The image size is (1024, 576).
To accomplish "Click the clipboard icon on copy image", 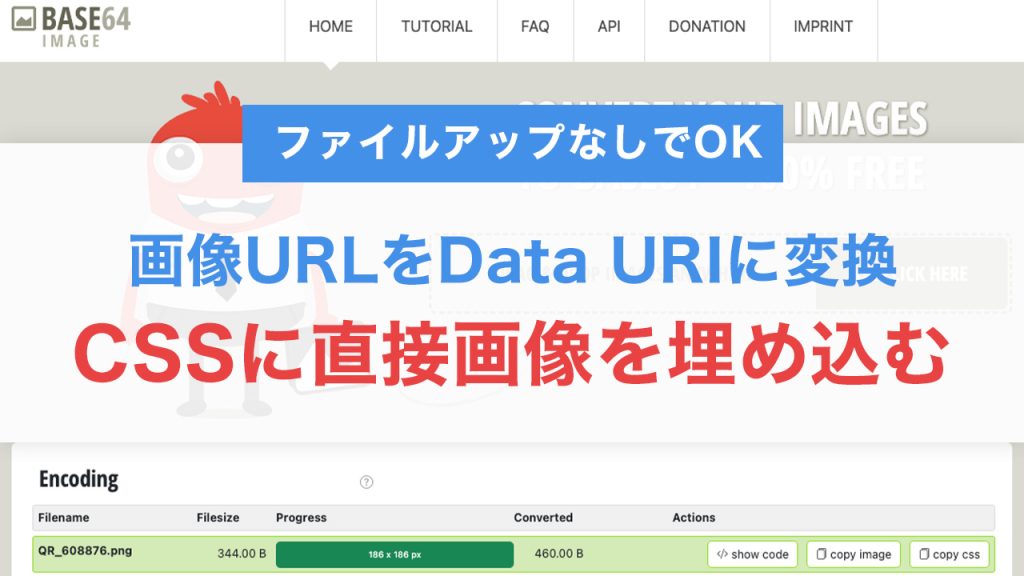I will point(822,553).
